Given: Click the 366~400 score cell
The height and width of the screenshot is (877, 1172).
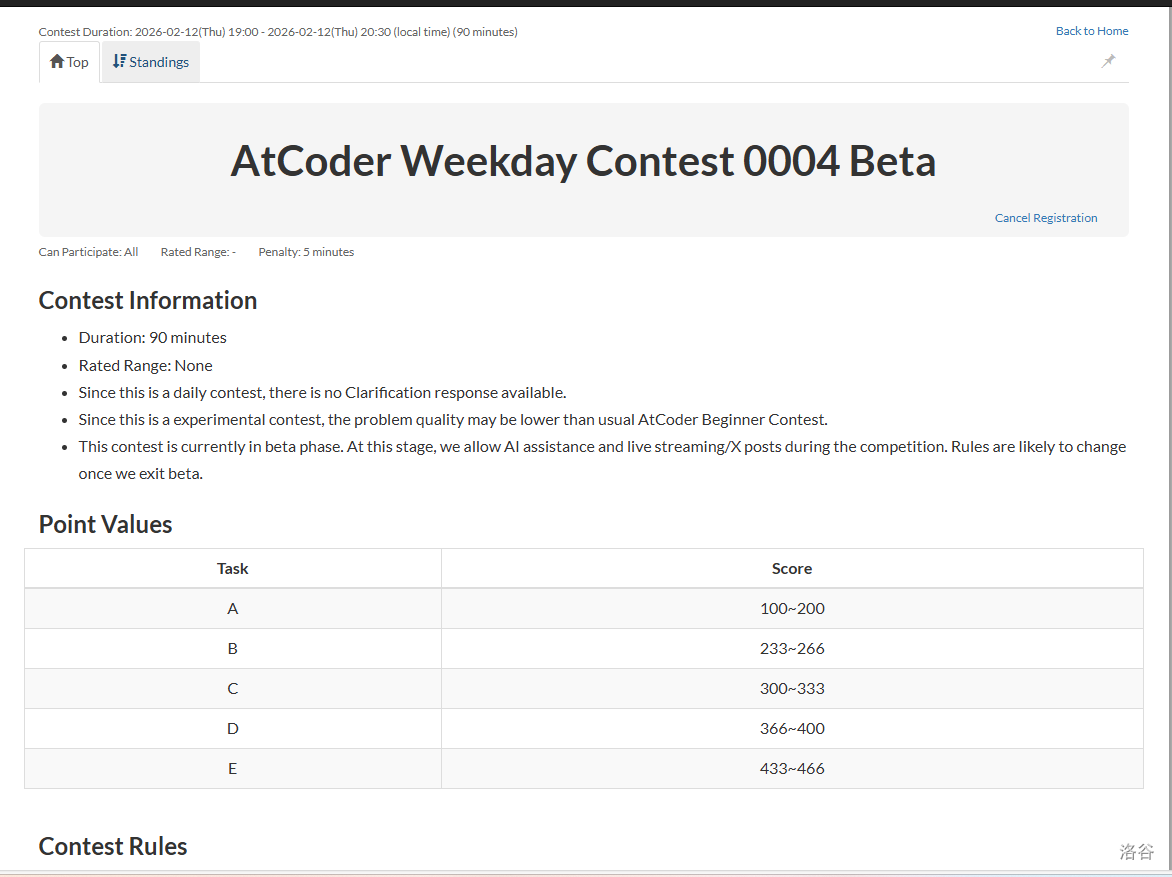Looking at the screenshot, I should 792,729.
